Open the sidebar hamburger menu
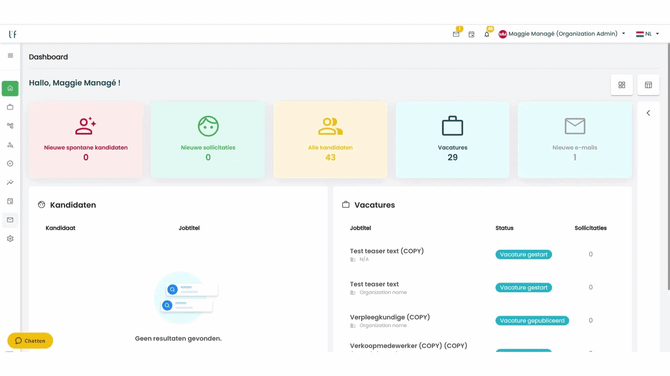670x376 pixels. (x=10, y=56)
